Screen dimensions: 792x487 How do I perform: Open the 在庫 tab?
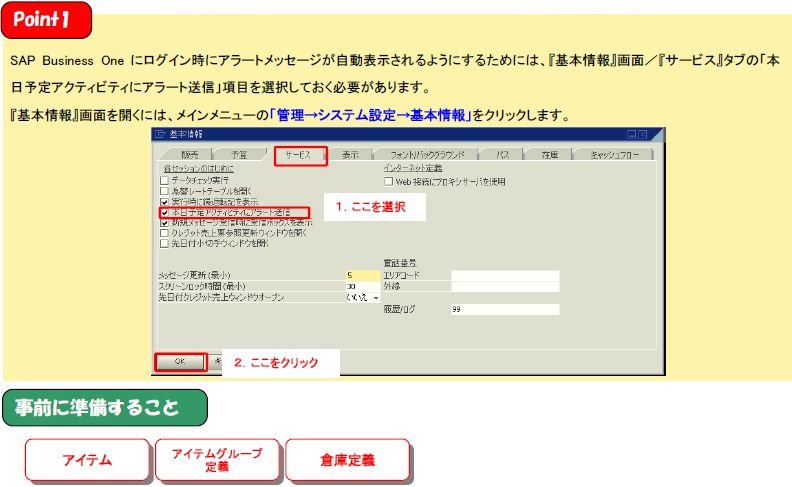549,155
